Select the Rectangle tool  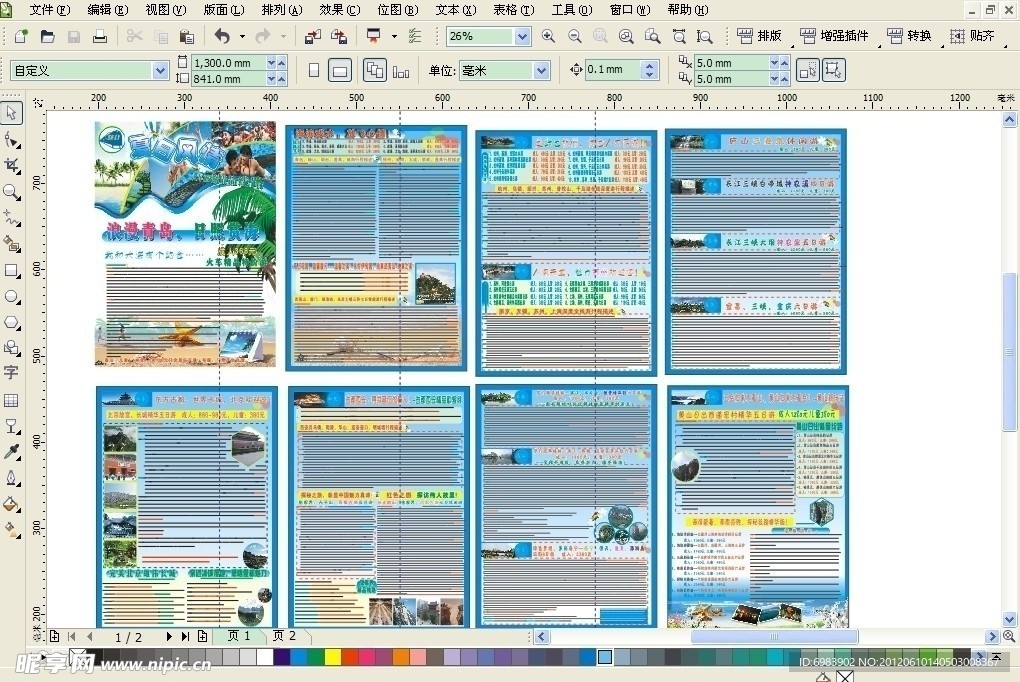point(12,270)
